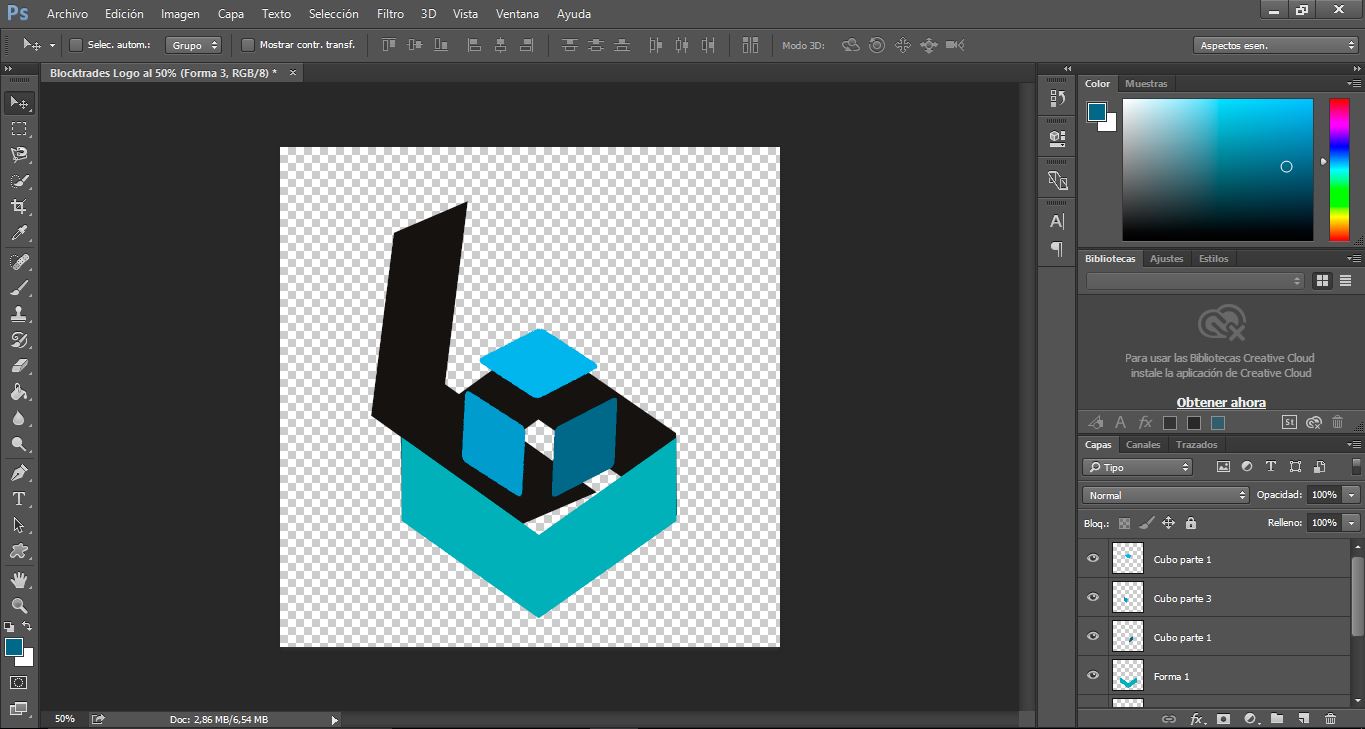Click the hue spectrum slider in Color panel

click(x=1338, y=169)
